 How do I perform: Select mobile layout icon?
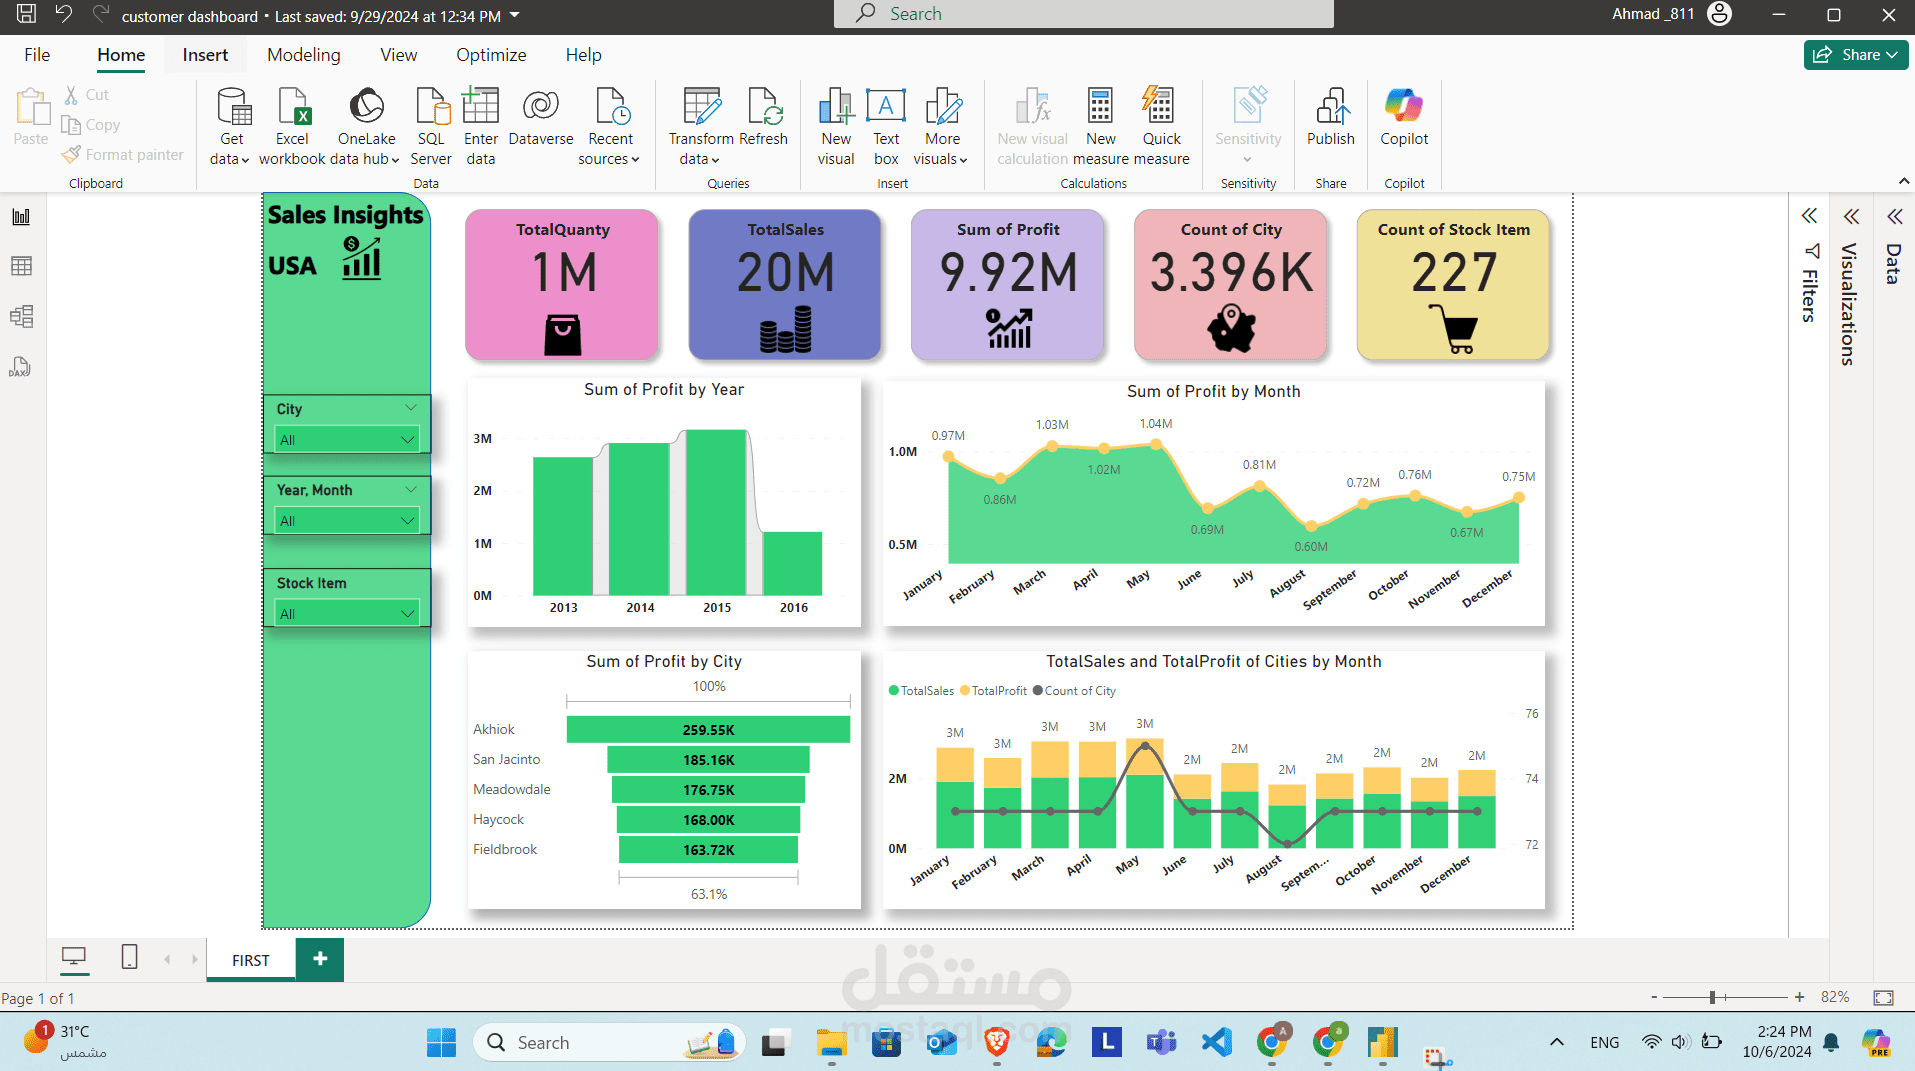coord(129,957)
